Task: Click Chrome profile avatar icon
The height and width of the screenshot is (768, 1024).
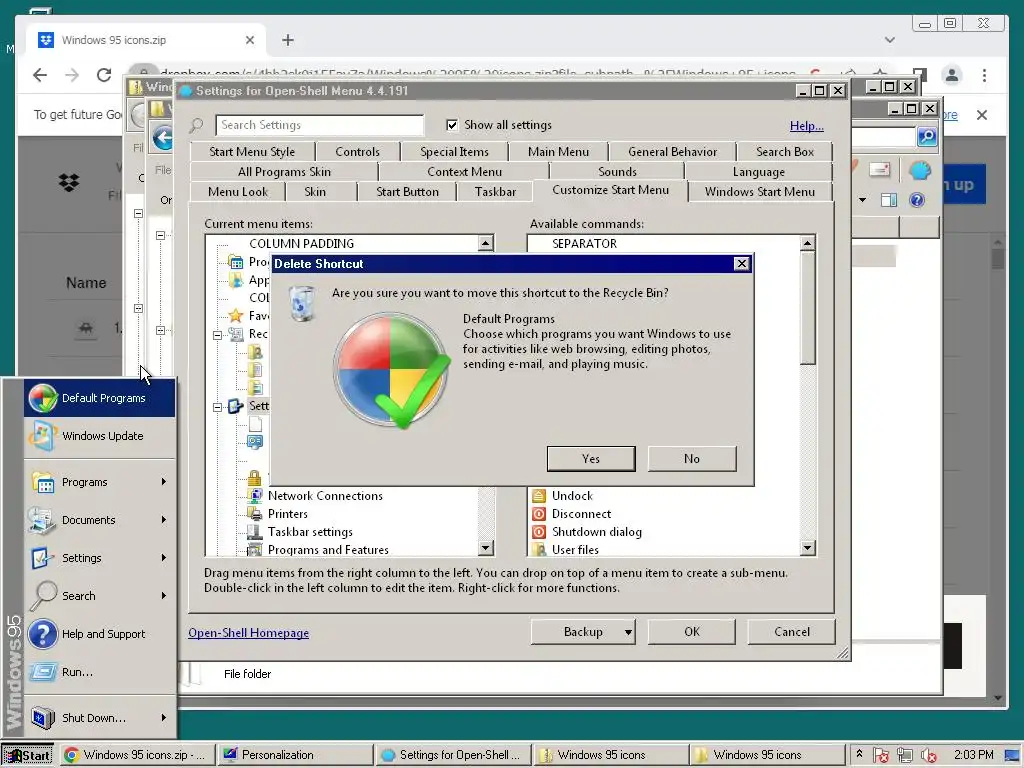Action: point(952,75)
